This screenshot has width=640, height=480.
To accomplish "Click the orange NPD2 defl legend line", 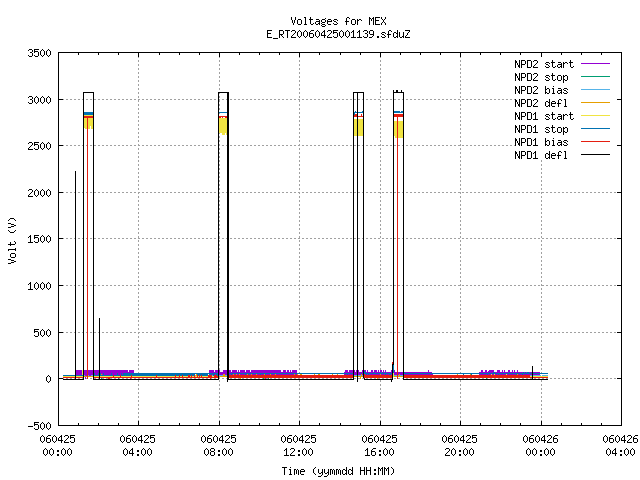I will click(x=595, y=102).
